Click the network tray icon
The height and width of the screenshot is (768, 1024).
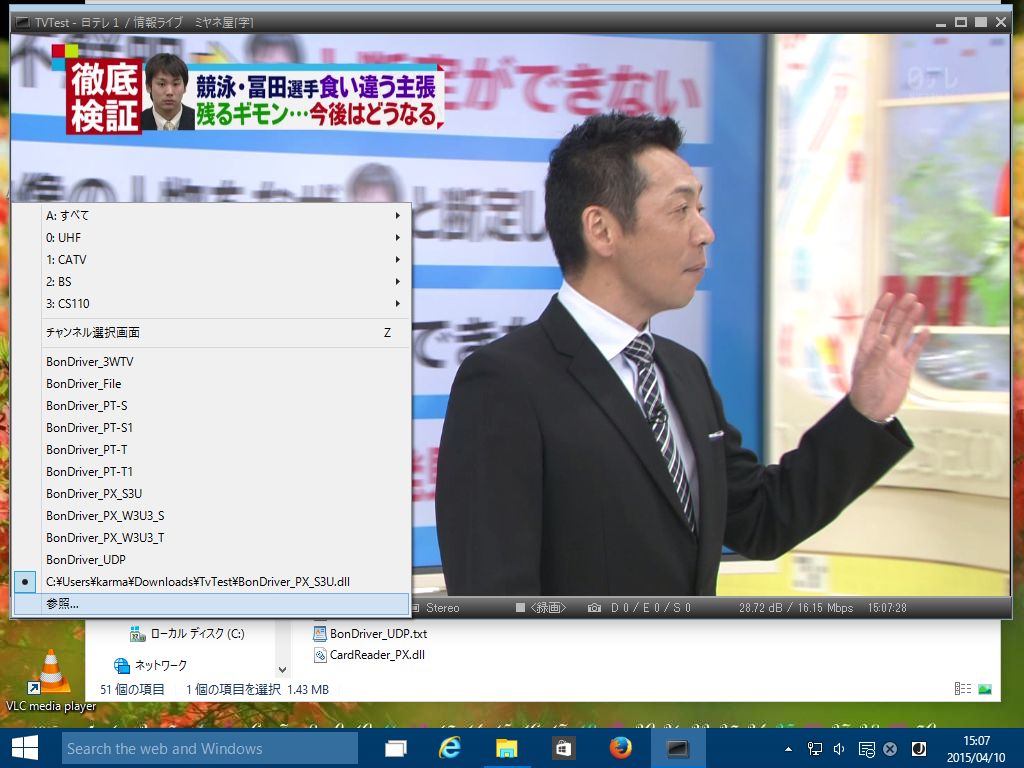[814, 749]
